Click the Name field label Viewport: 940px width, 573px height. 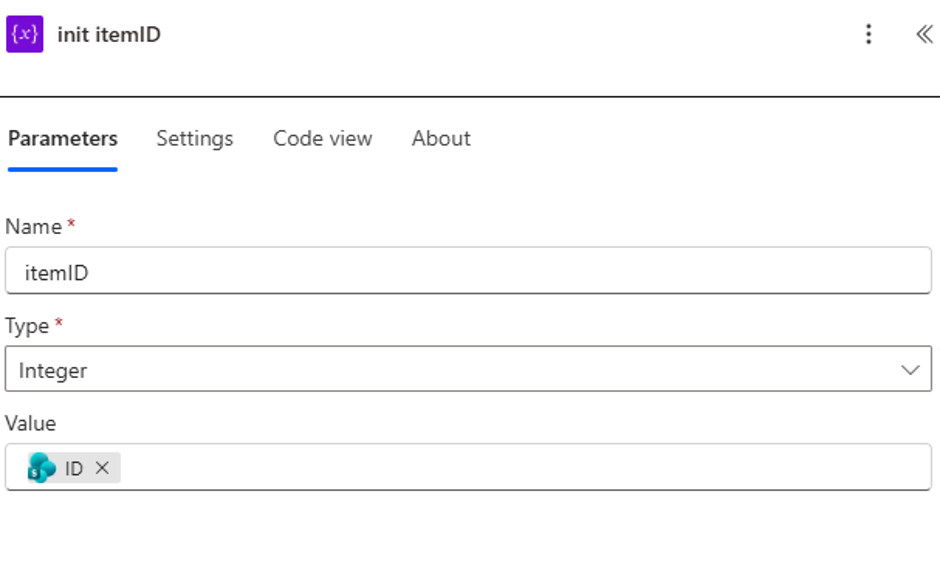(x=33, y=227)
